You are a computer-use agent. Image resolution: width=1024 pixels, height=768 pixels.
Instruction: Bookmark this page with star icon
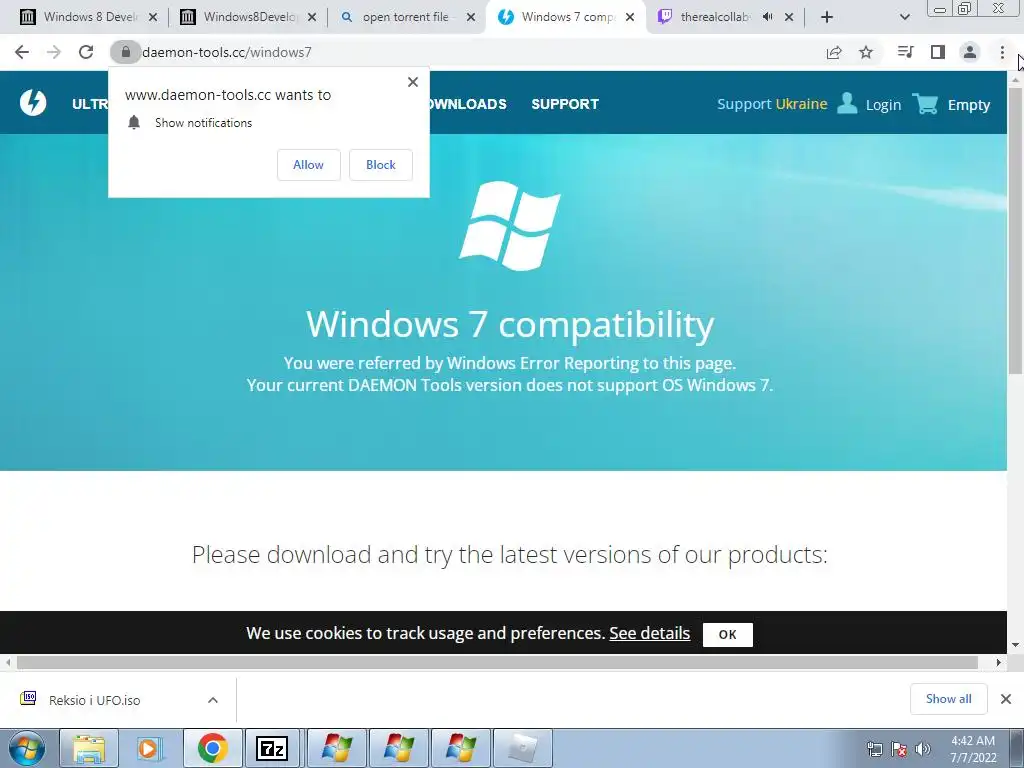tap(866, 52)
